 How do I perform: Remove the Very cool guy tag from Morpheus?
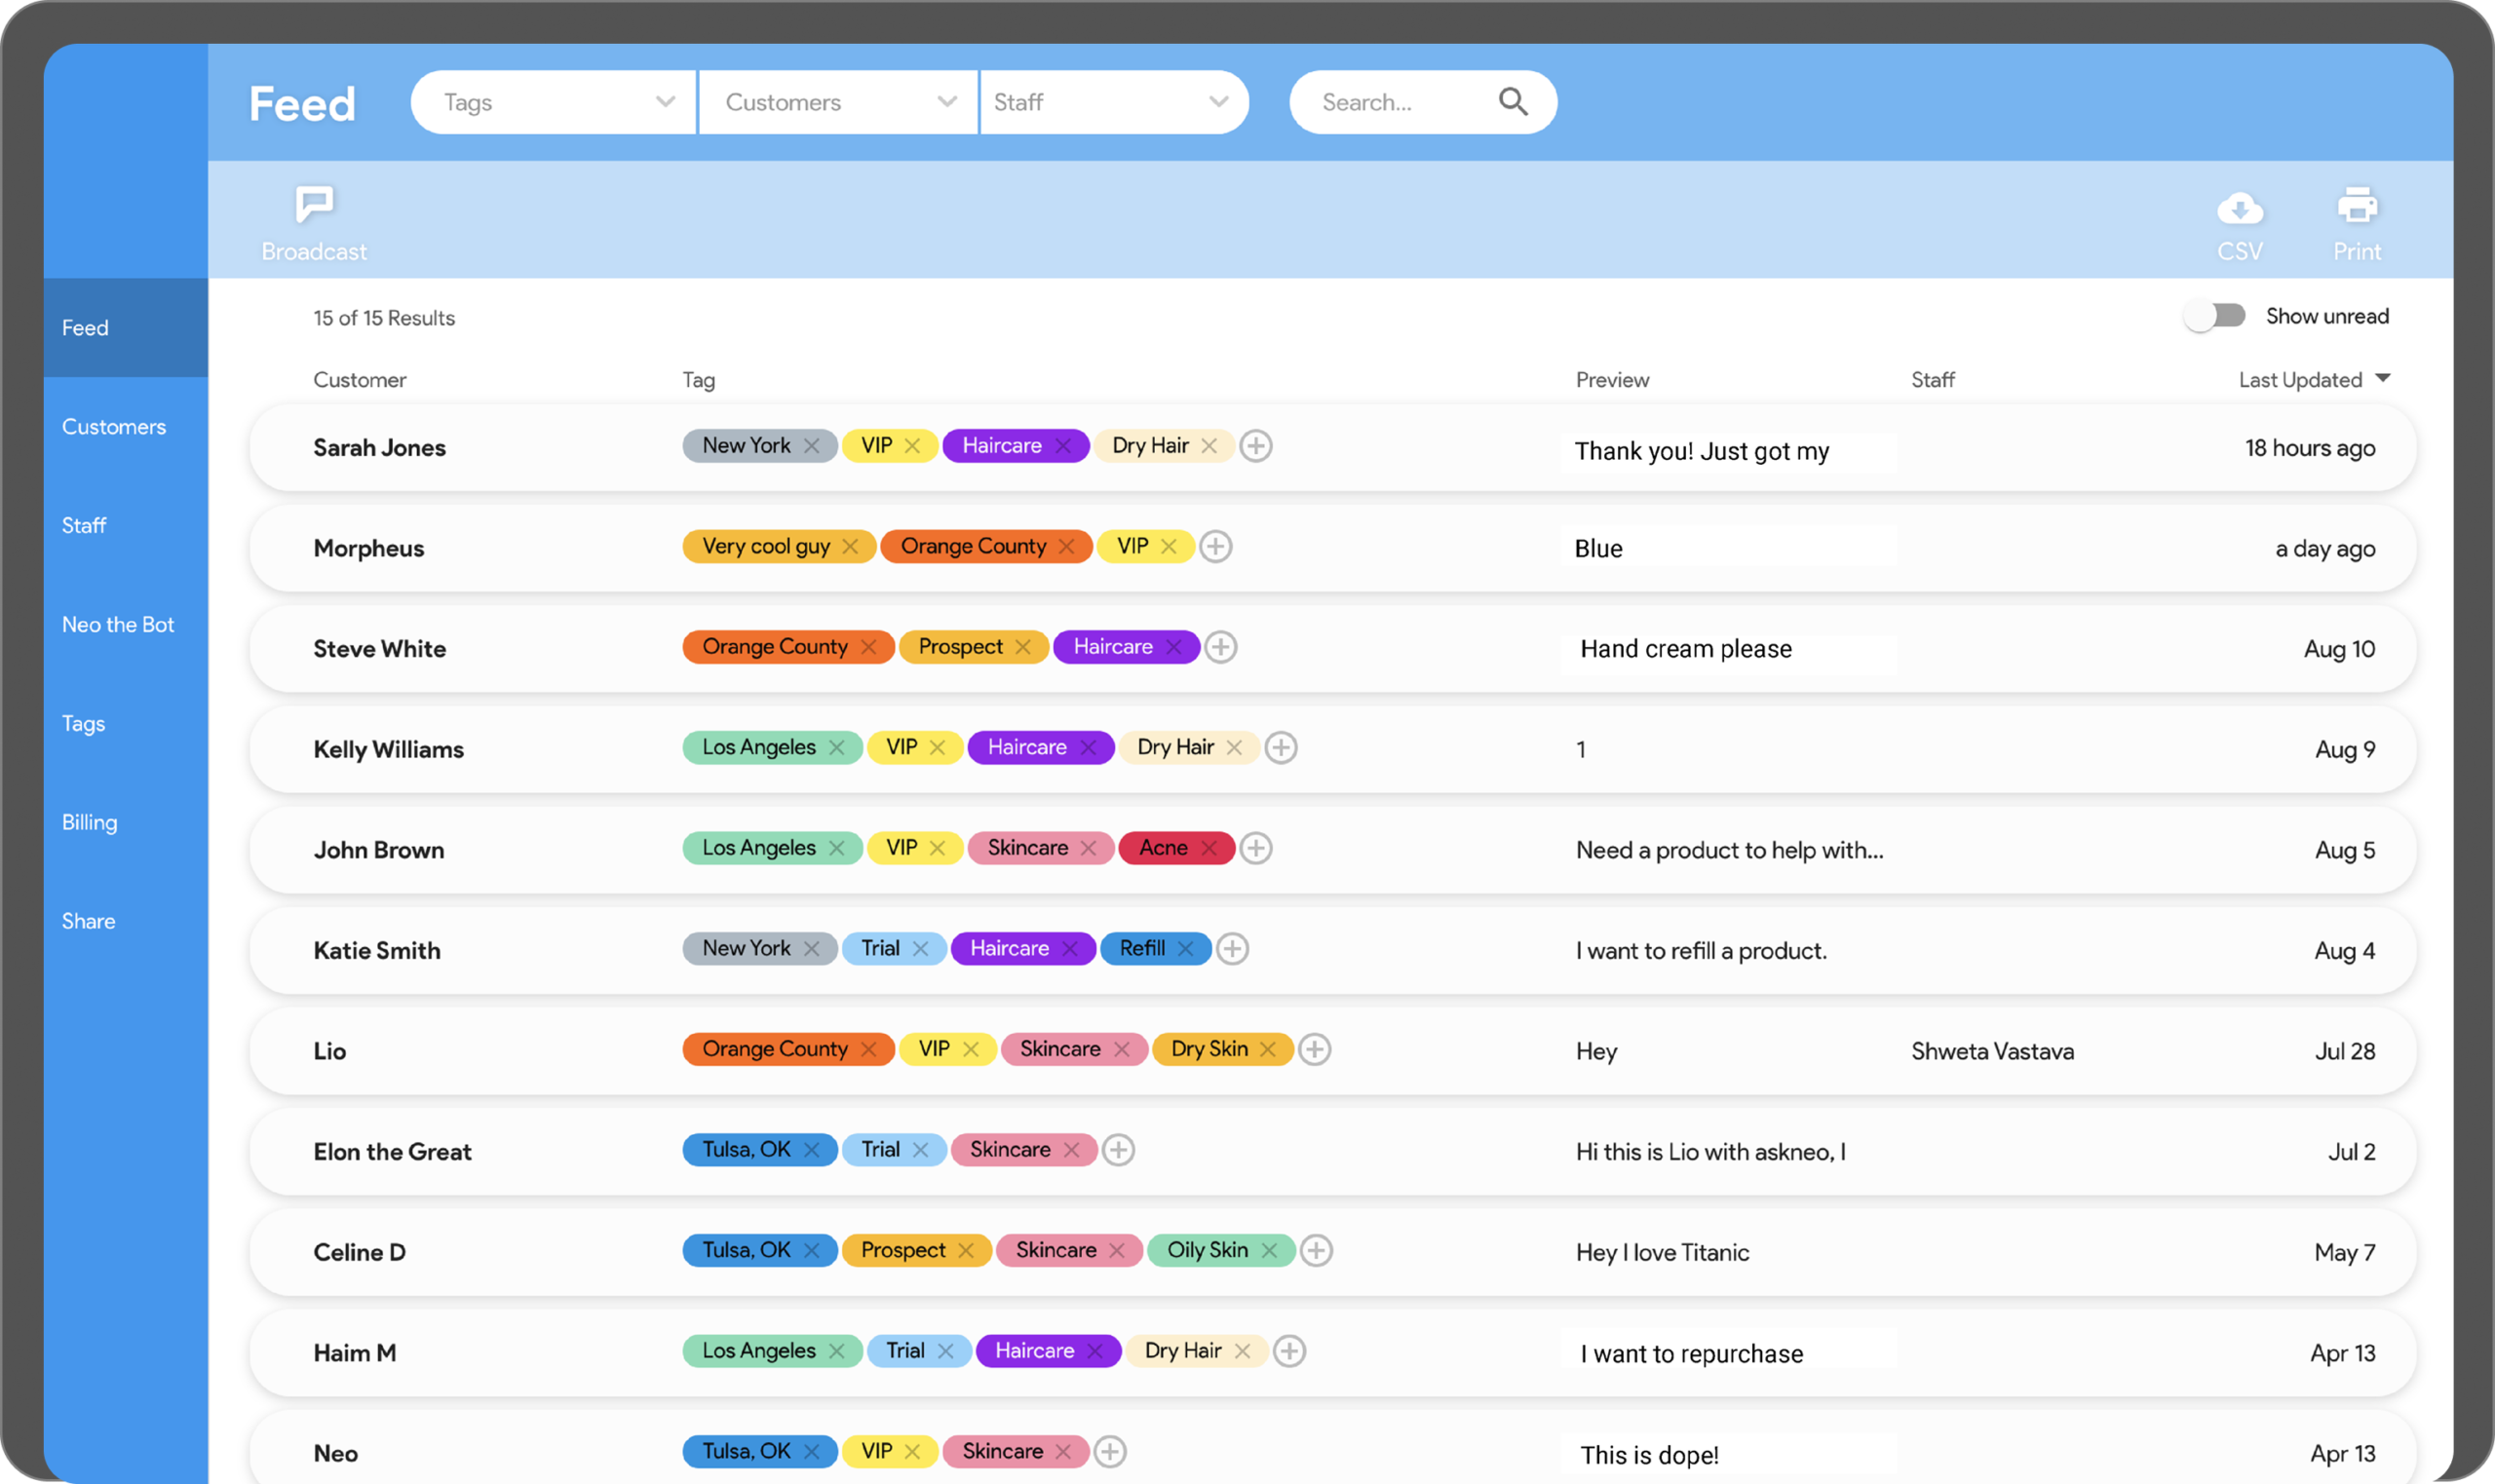[x=850, y=547]
